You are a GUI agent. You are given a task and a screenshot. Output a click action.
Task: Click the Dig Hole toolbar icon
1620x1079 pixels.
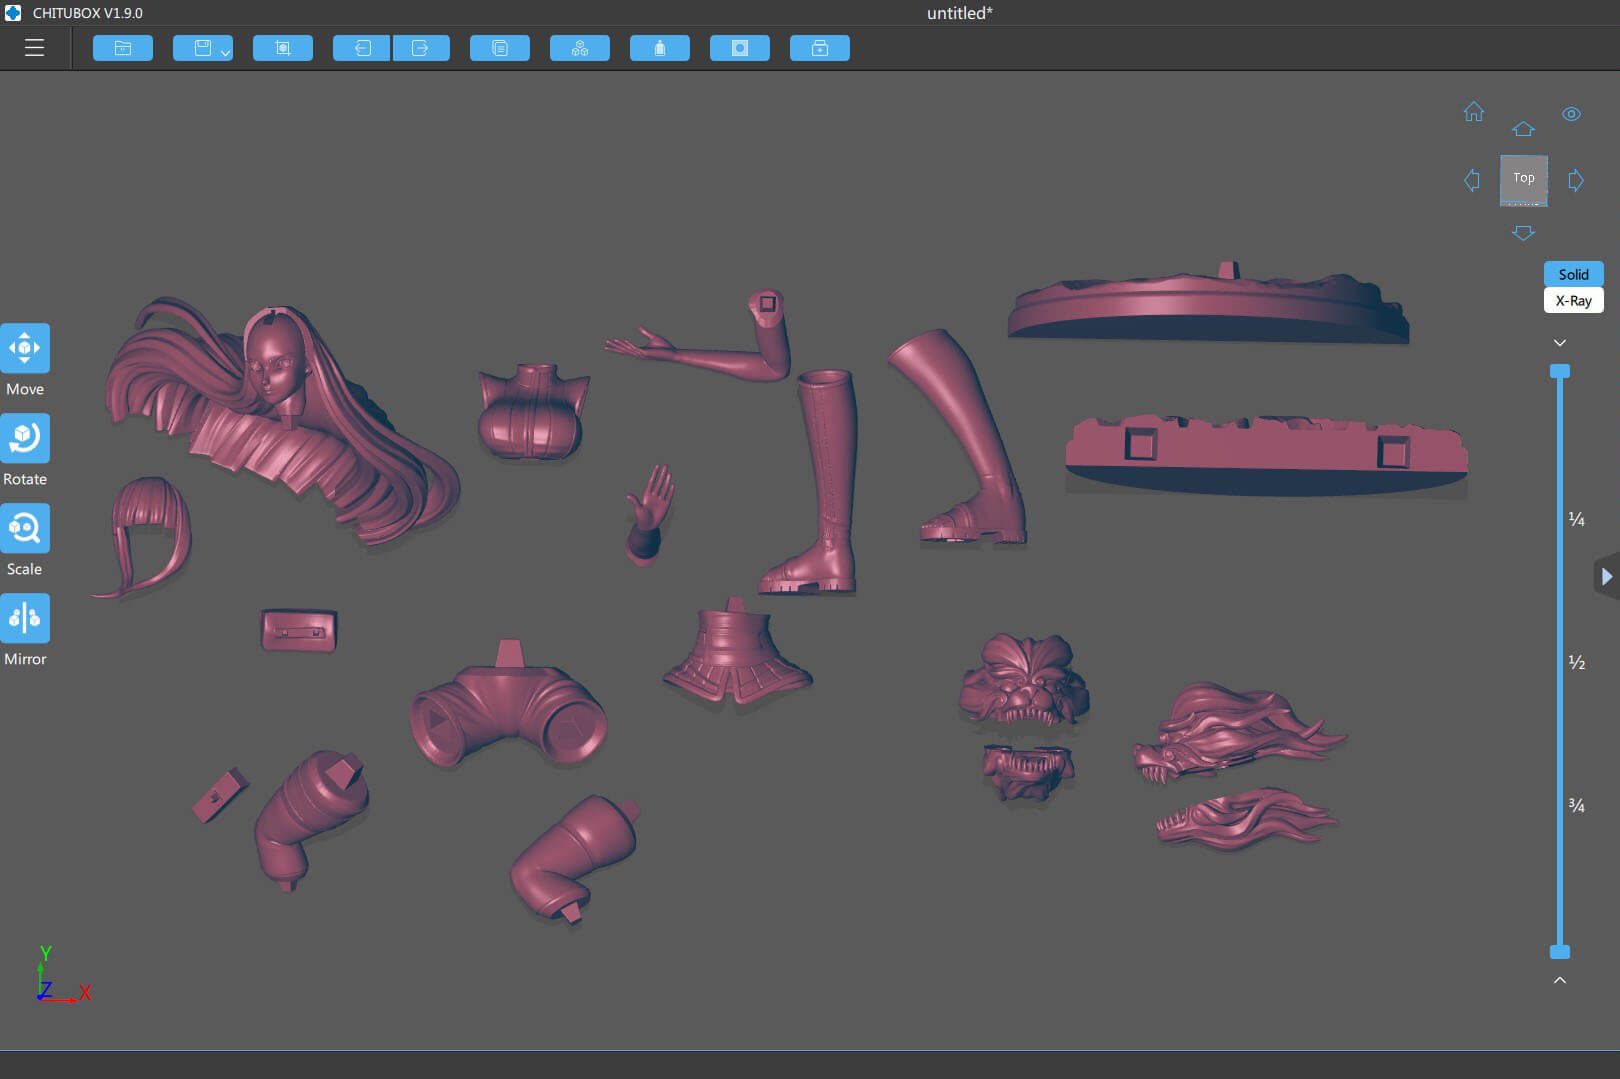click(740, 48)
